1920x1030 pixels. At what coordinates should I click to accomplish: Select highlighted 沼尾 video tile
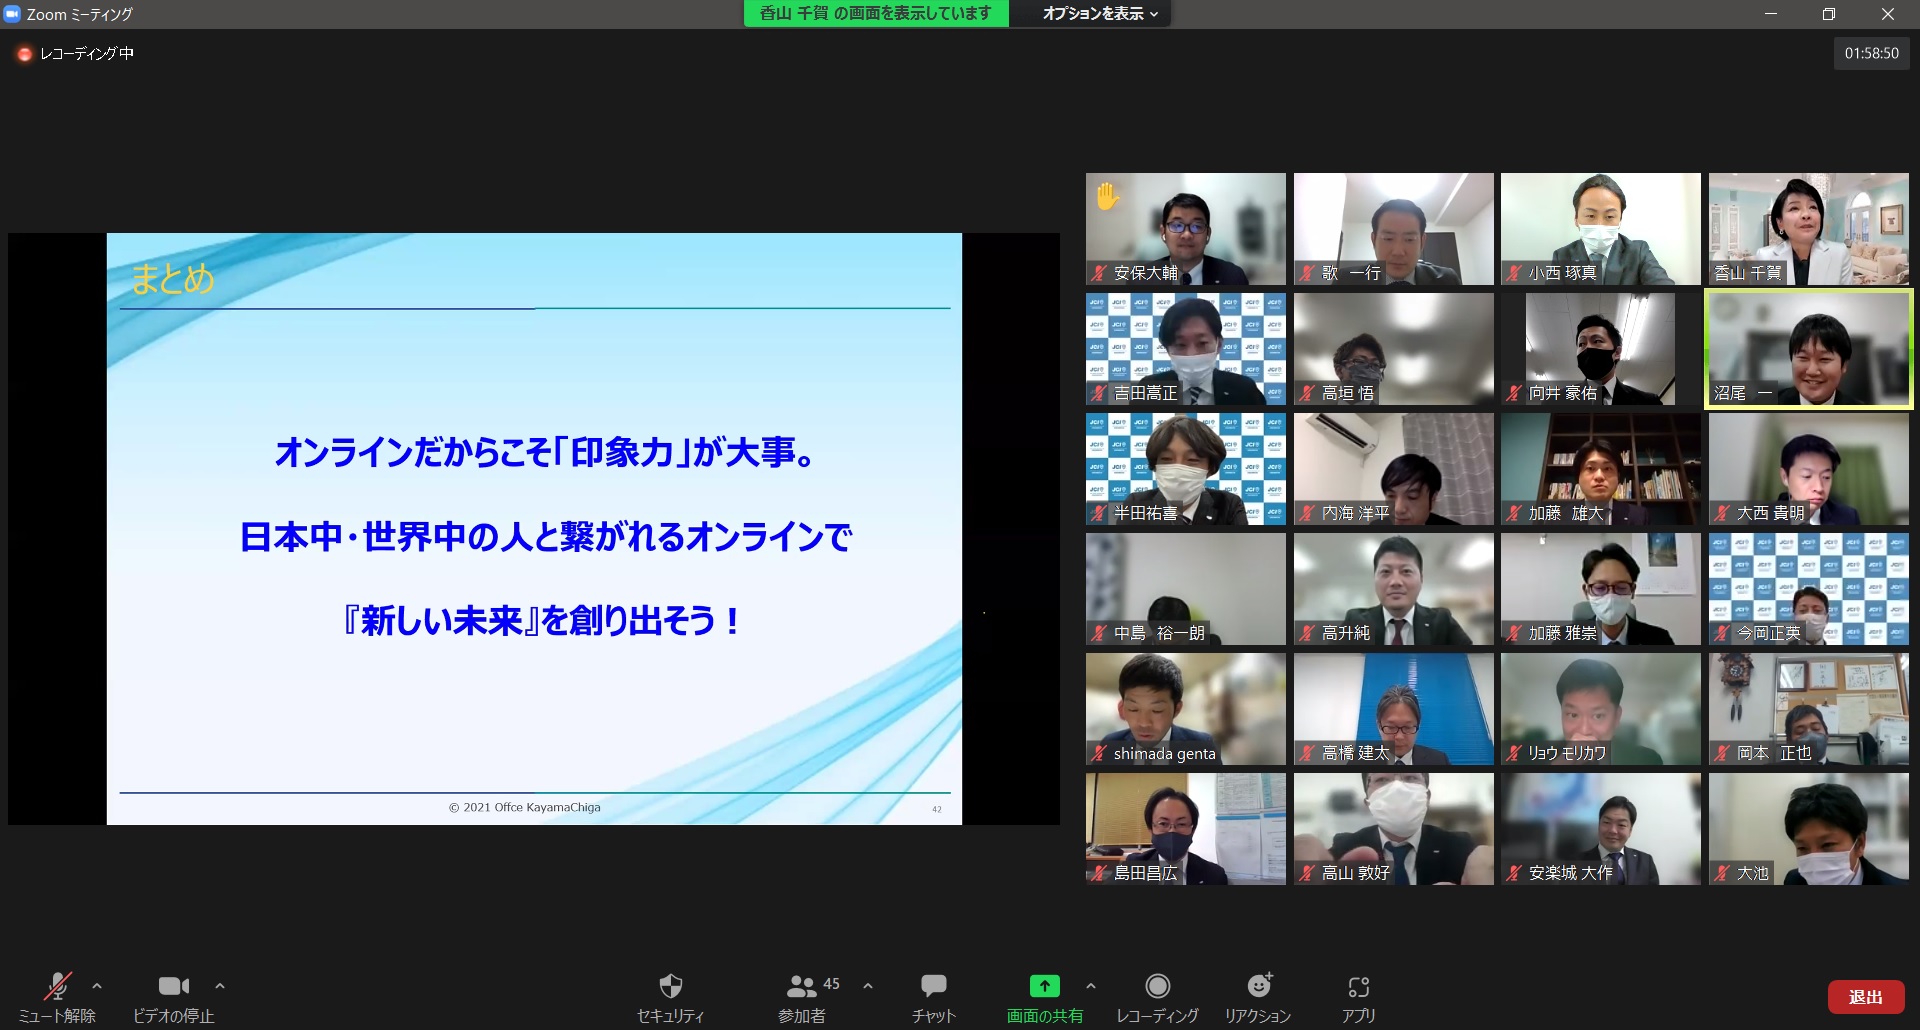1809,349
